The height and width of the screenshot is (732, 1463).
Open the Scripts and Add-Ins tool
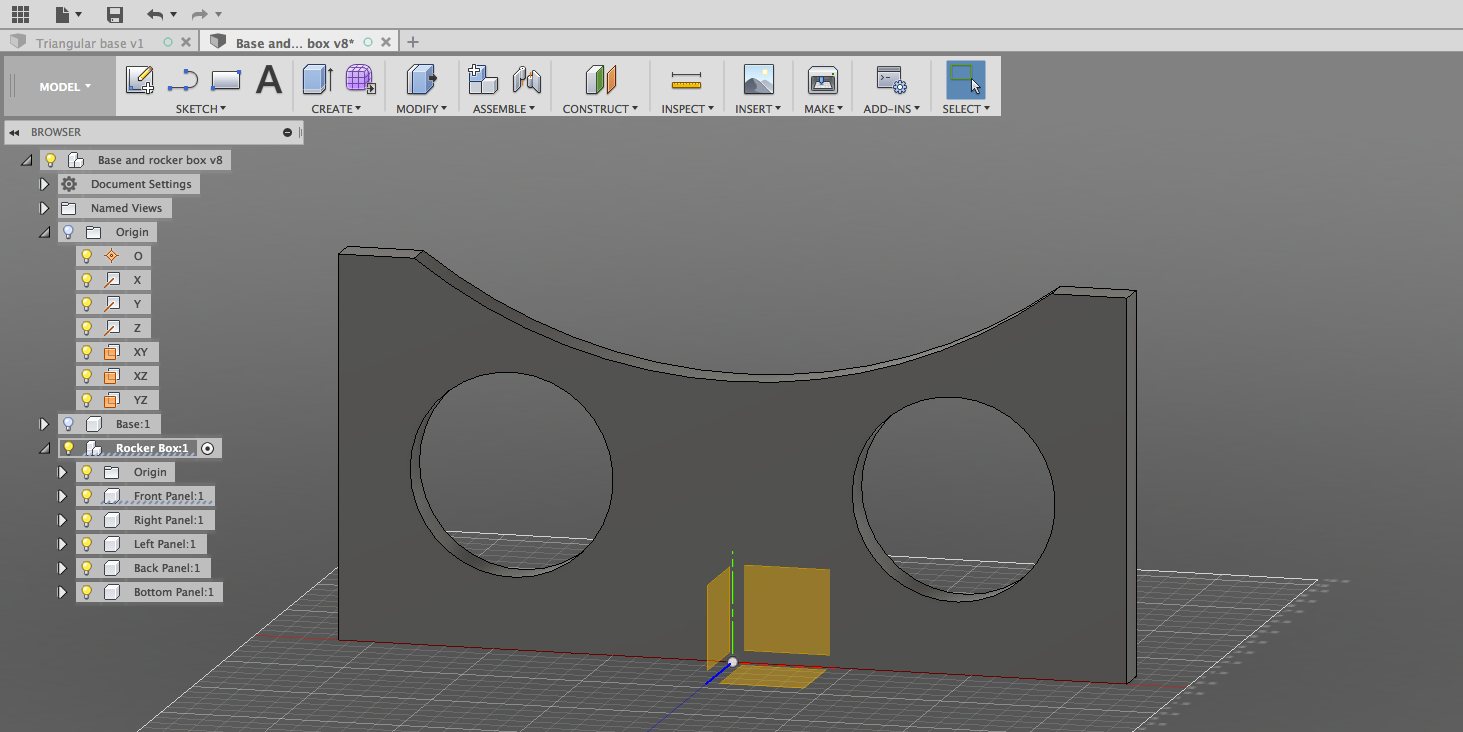pyautogui.click(x=891, y=80)
